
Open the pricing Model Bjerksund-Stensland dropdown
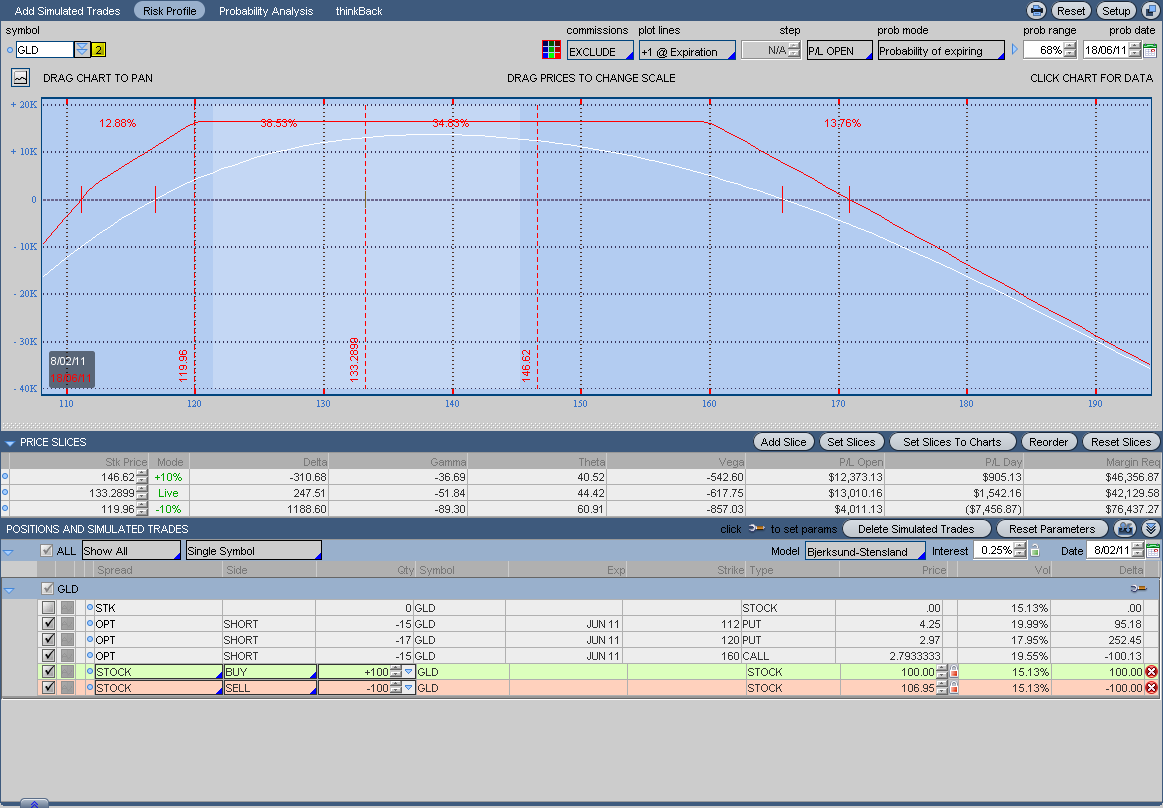coord(865,551)
